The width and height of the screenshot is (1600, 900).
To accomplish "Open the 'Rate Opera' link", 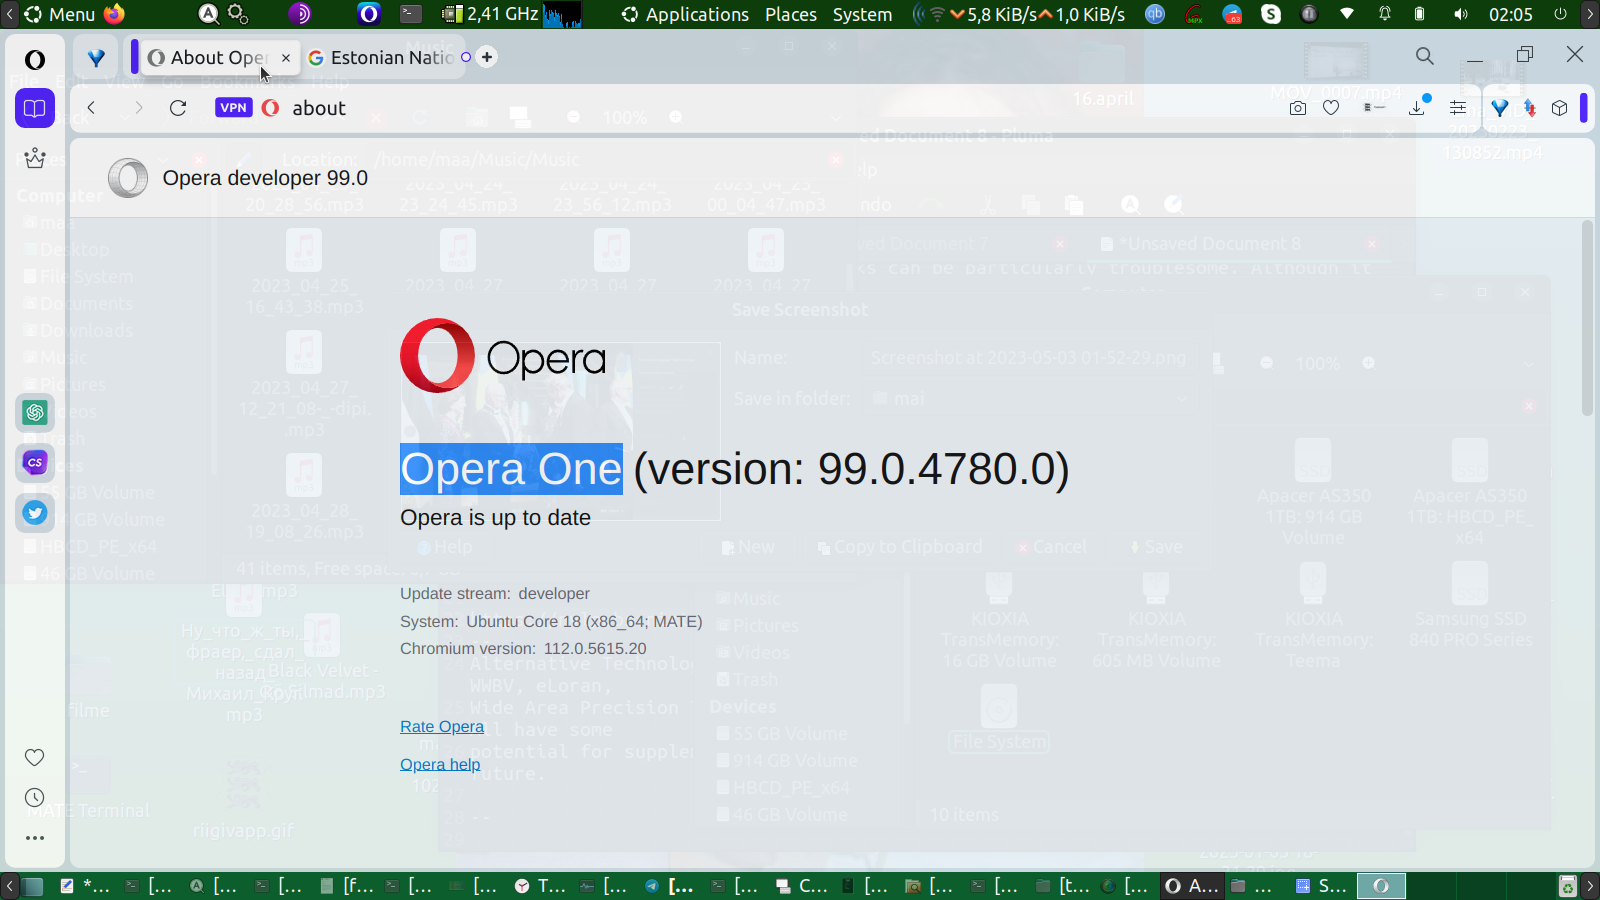I will click(442, 727).
